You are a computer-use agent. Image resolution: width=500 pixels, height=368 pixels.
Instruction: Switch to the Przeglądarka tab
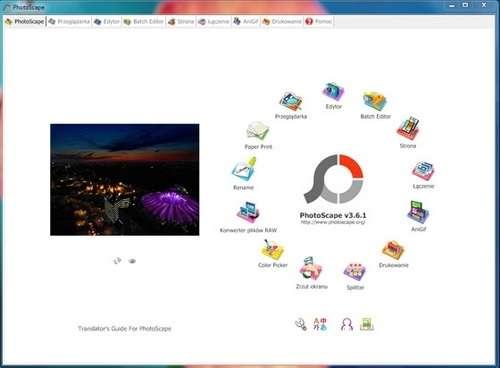tap(69, 22)
